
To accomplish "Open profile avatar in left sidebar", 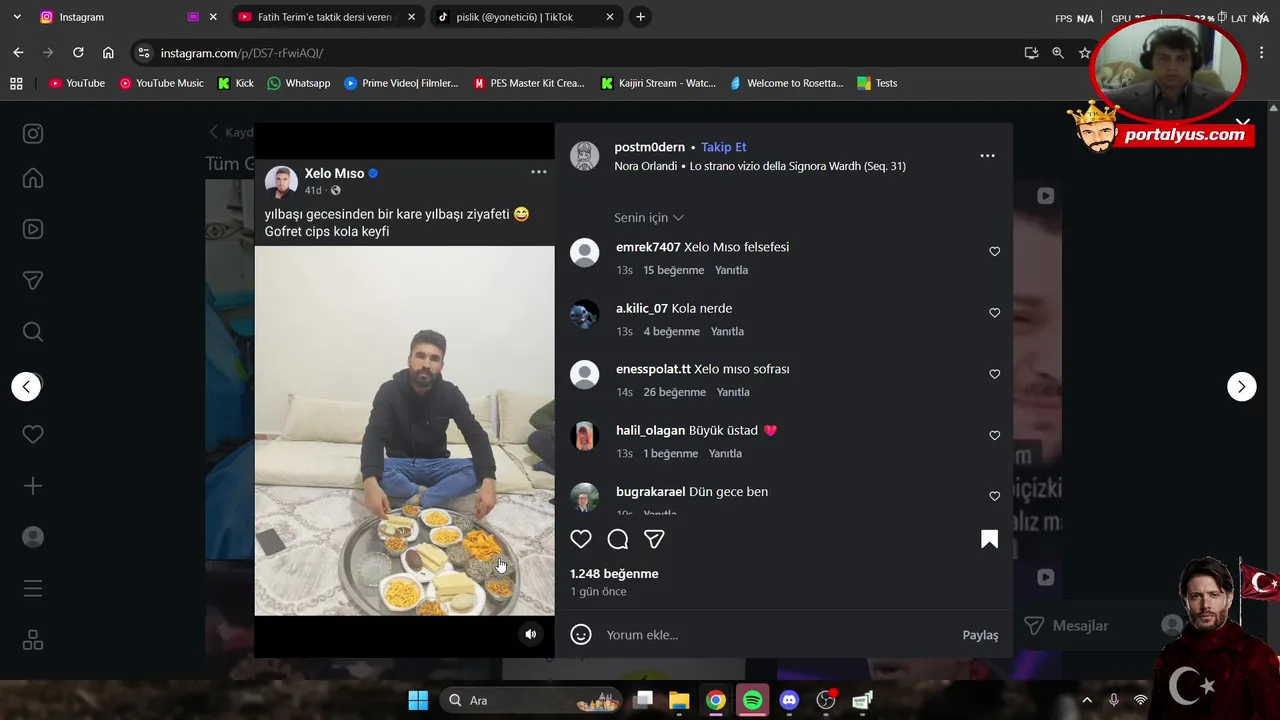I will click(33, 537).
